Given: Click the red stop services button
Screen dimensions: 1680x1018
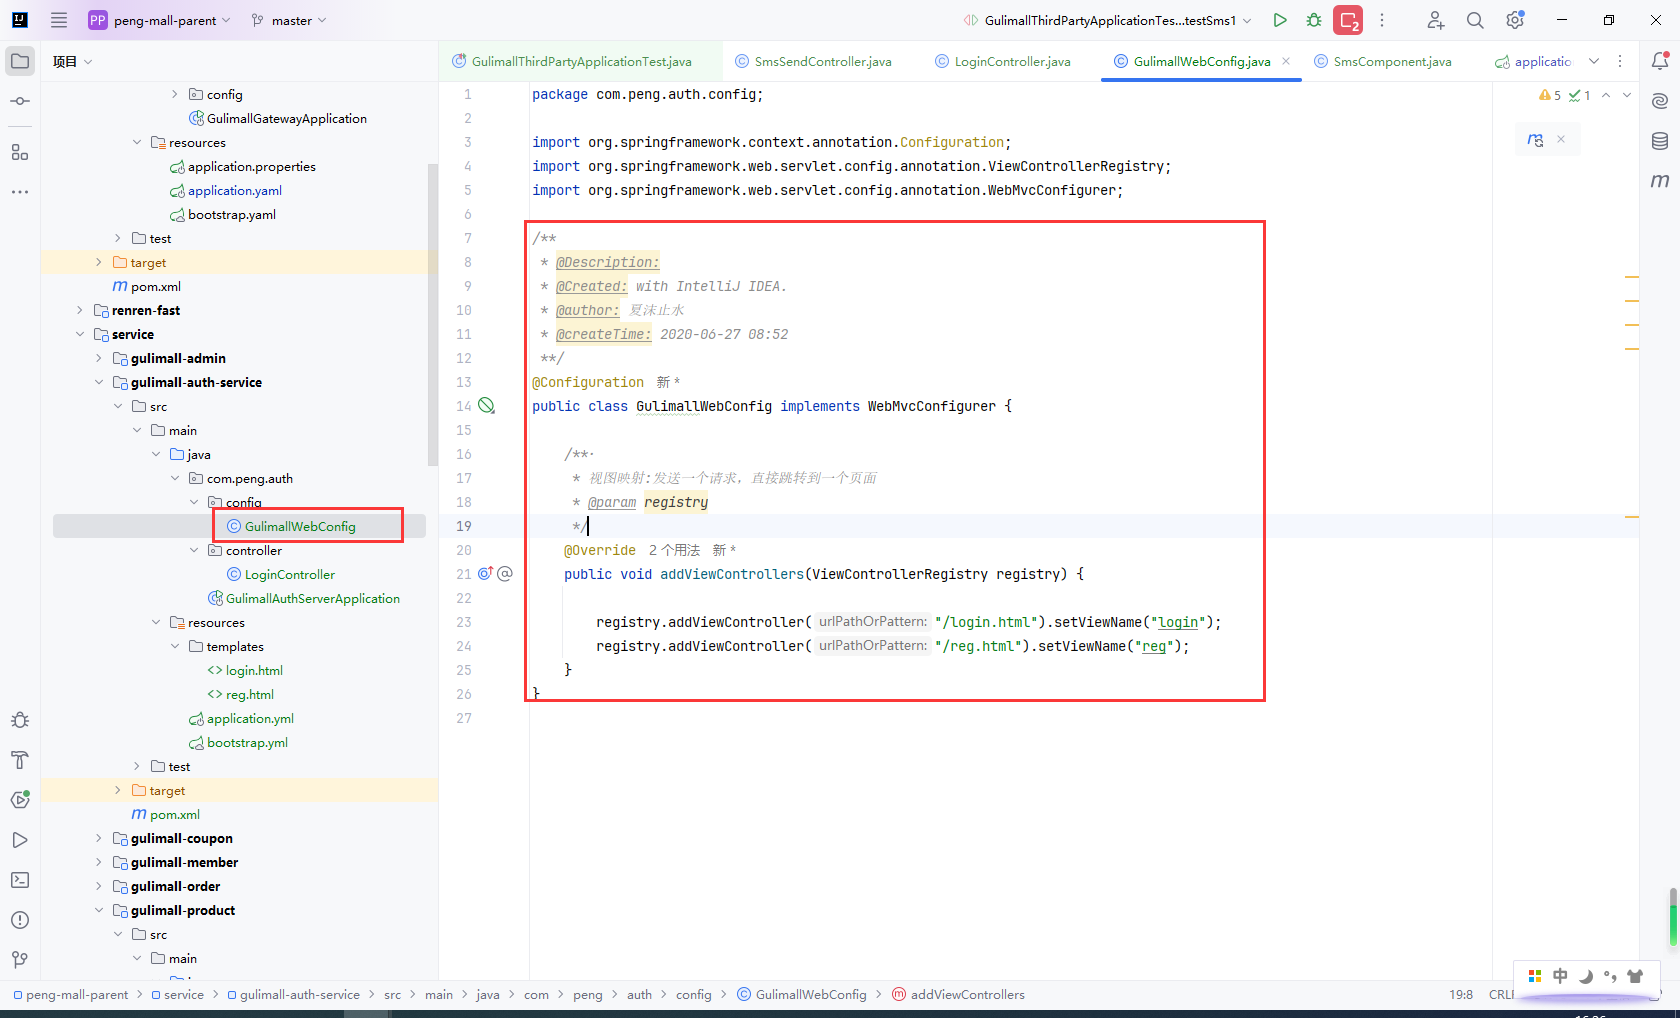Looking at the screenshot, I should [1348, 20].
